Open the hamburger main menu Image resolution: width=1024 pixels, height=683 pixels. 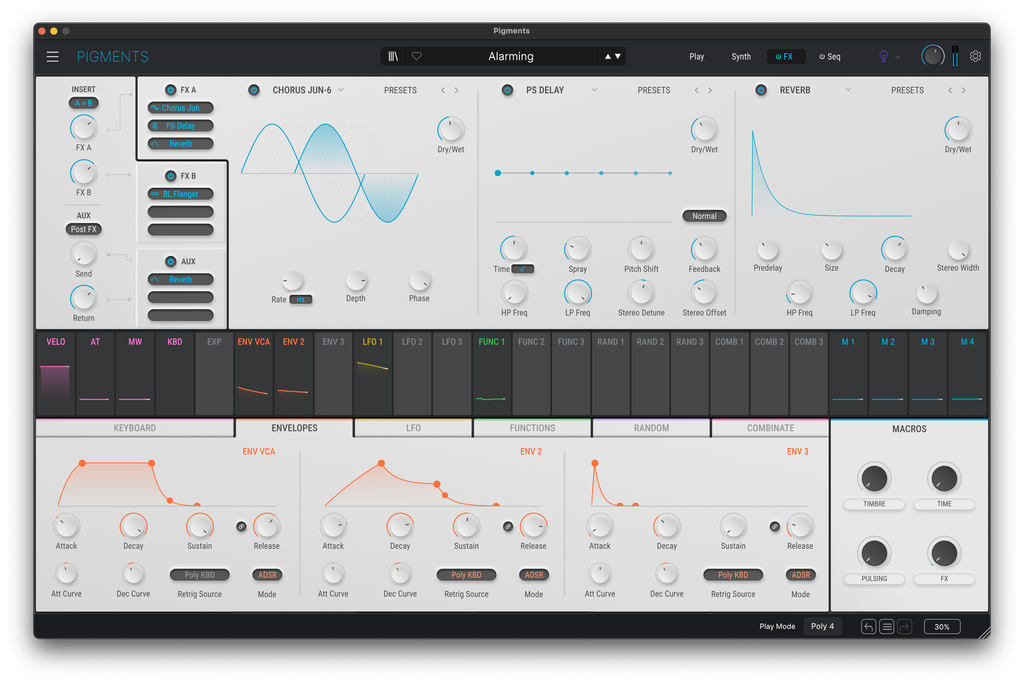53,57
